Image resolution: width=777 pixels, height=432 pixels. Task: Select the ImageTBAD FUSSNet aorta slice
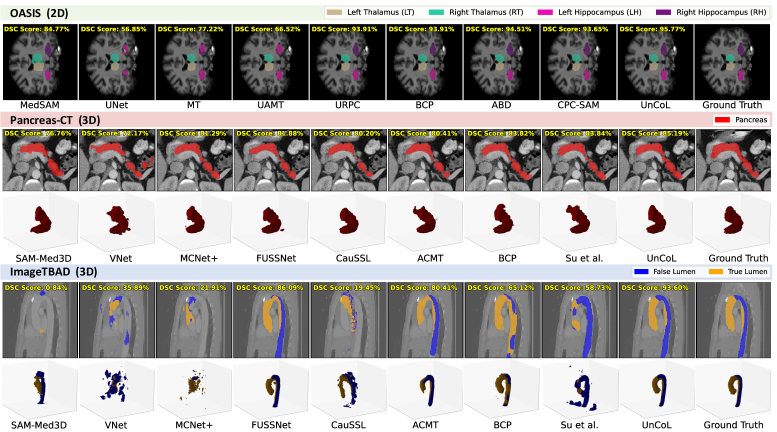[x=272, y=320]
